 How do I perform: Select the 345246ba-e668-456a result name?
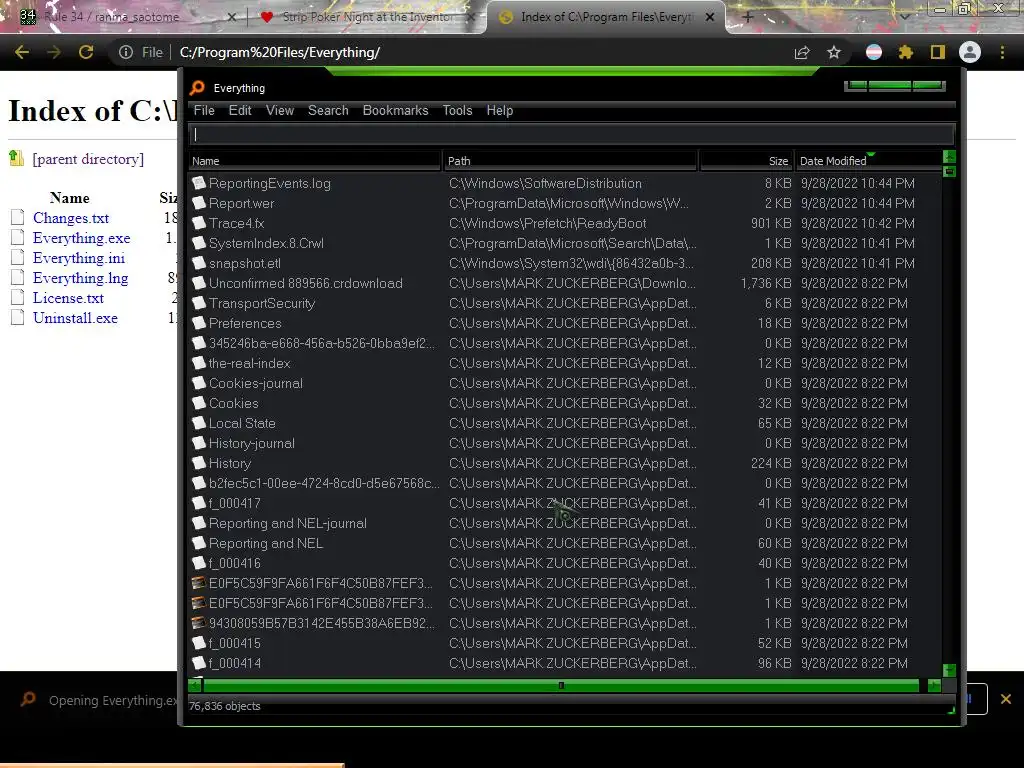click(x=322, y=343)
